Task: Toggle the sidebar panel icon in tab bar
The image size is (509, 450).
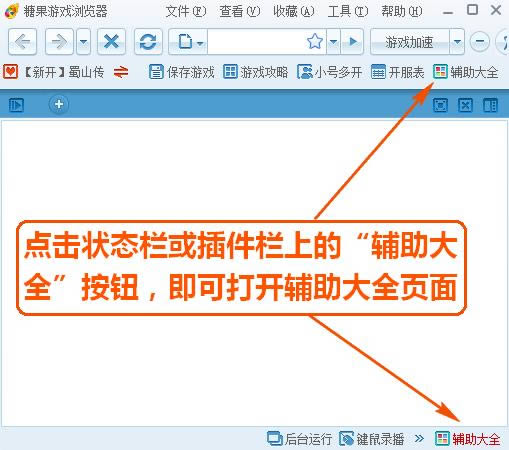Action: tap(16, 105)
